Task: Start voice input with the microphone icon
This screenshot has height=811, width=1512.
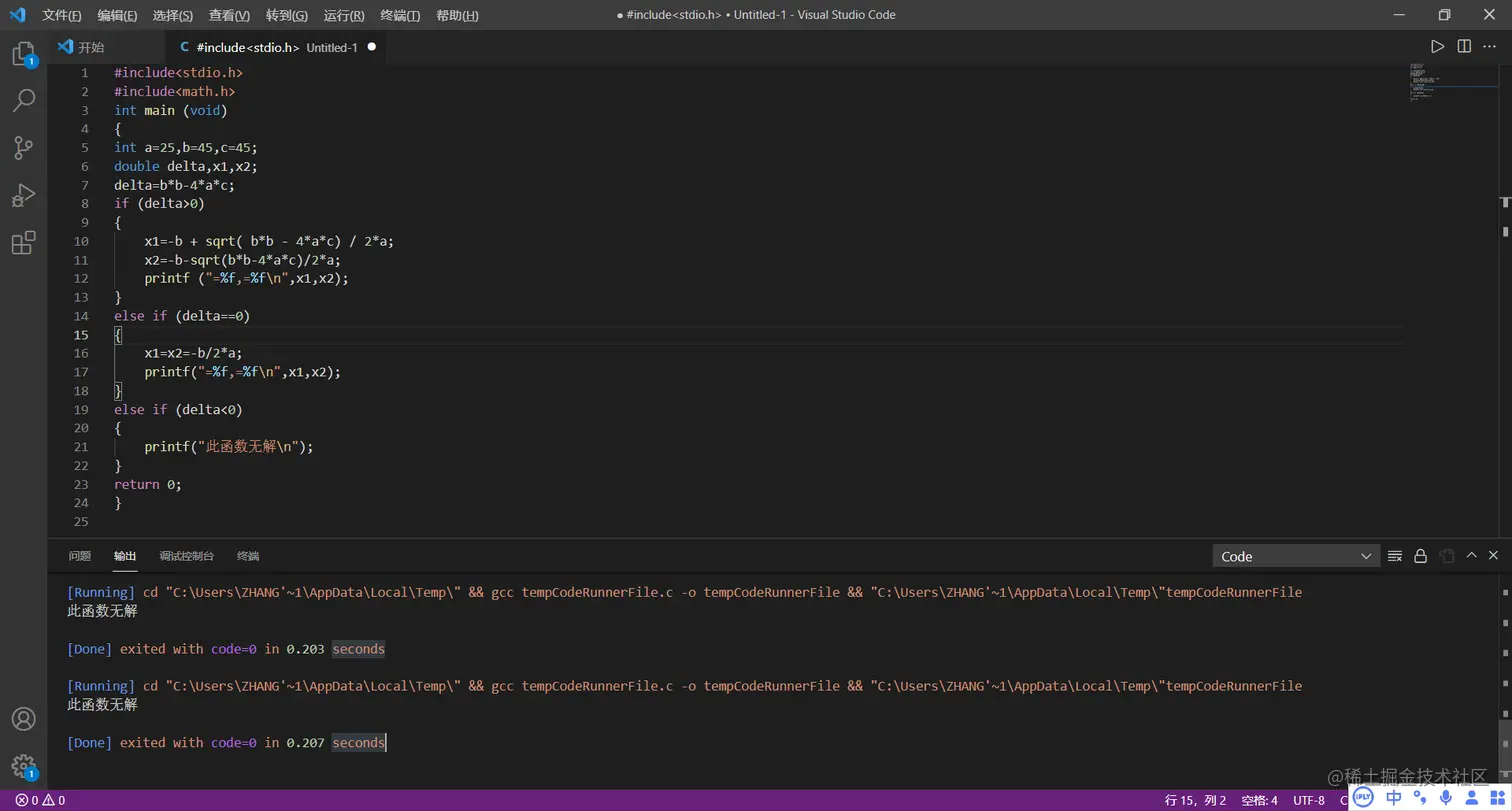Action: (1446, 797)
